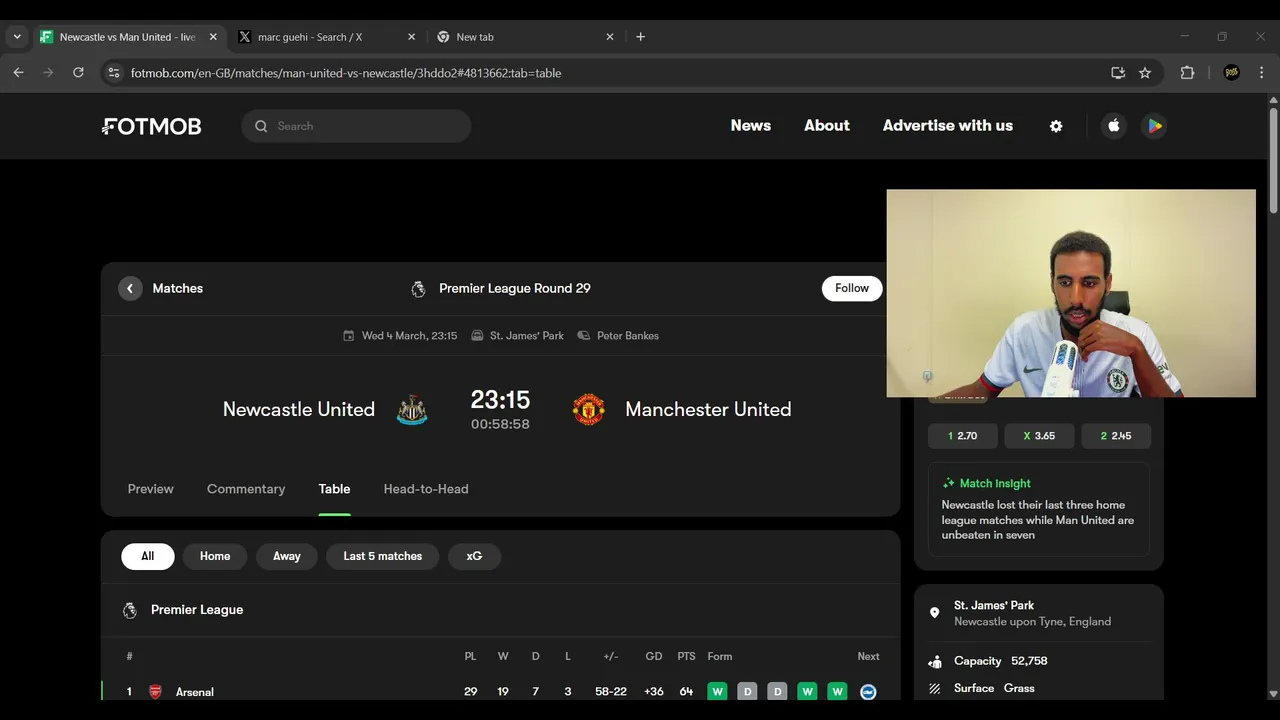1280x720 pixels.
Task: Click Premier League Round 29 link
Action: point(515,288)
